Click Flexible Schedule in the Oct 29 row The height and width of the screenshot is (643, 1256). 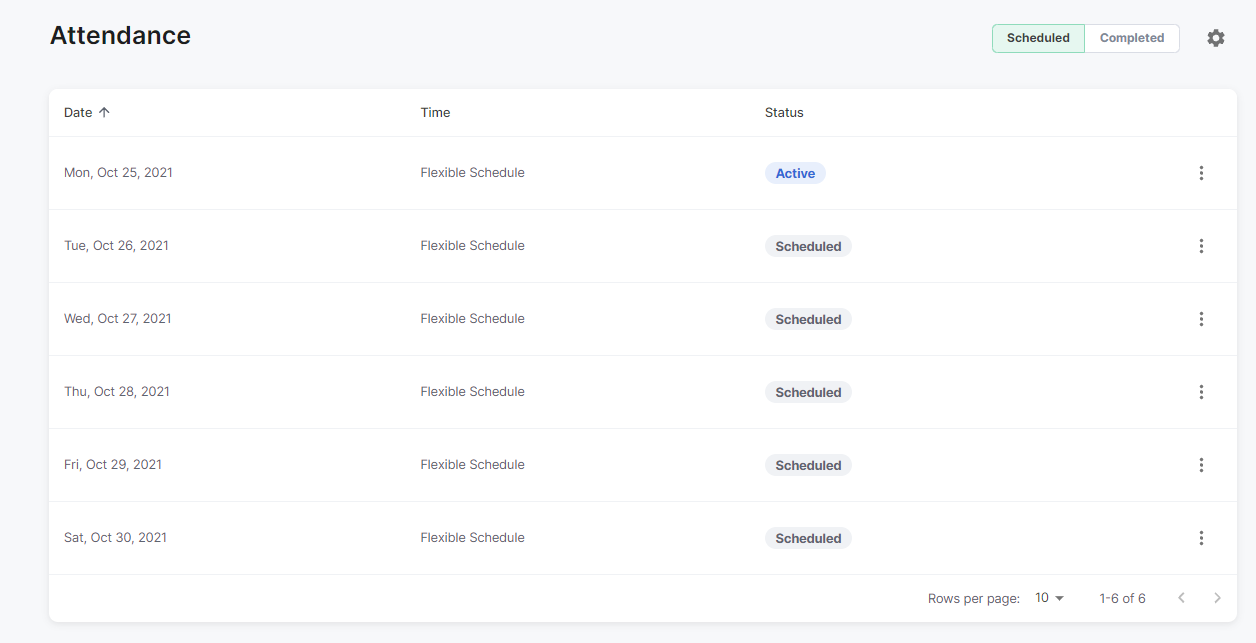[x=472, y=464]
